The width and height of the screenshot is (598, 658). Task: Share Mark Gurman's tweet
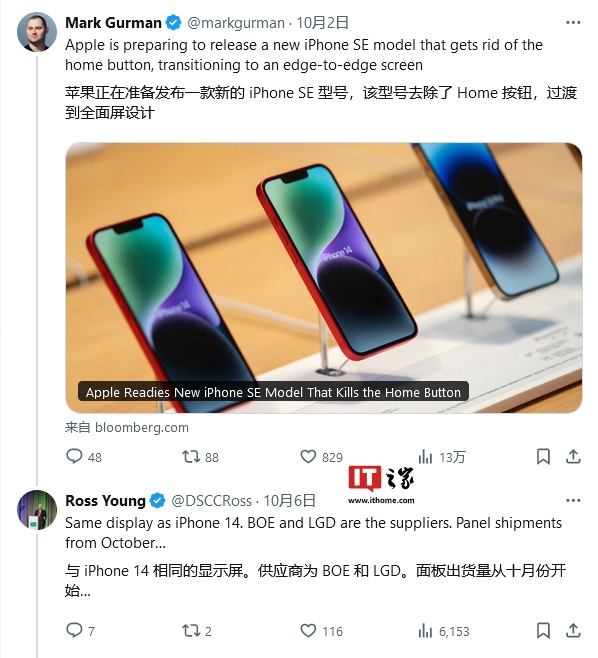pyautogui.click(x=573, y=456)
